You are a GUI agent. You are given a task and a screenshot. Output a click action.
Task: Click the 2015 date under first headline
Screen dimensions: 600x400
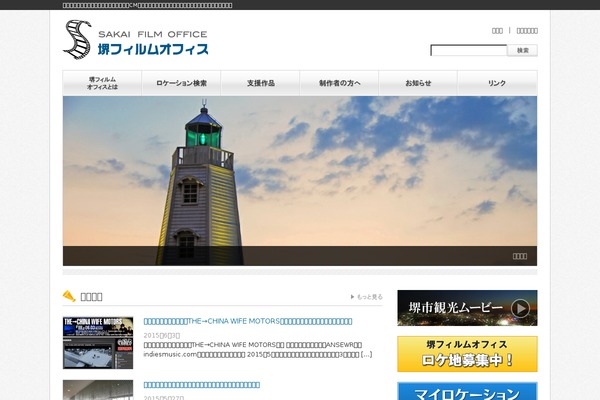[161, 335]
